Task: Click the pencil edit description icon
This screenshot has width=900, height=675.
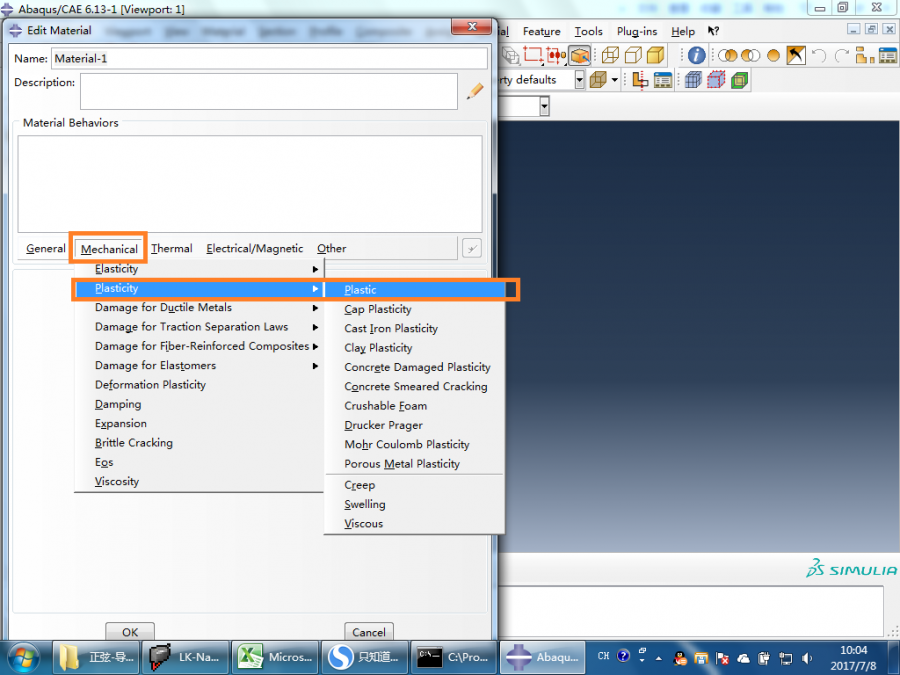Action: coord(475,91)
